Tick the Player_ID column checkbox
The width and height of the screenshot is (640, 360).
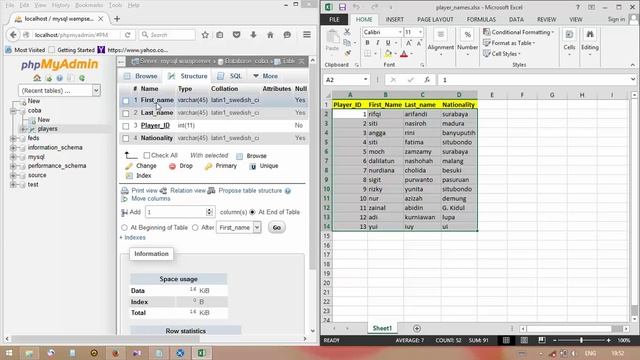pos(126,126)
